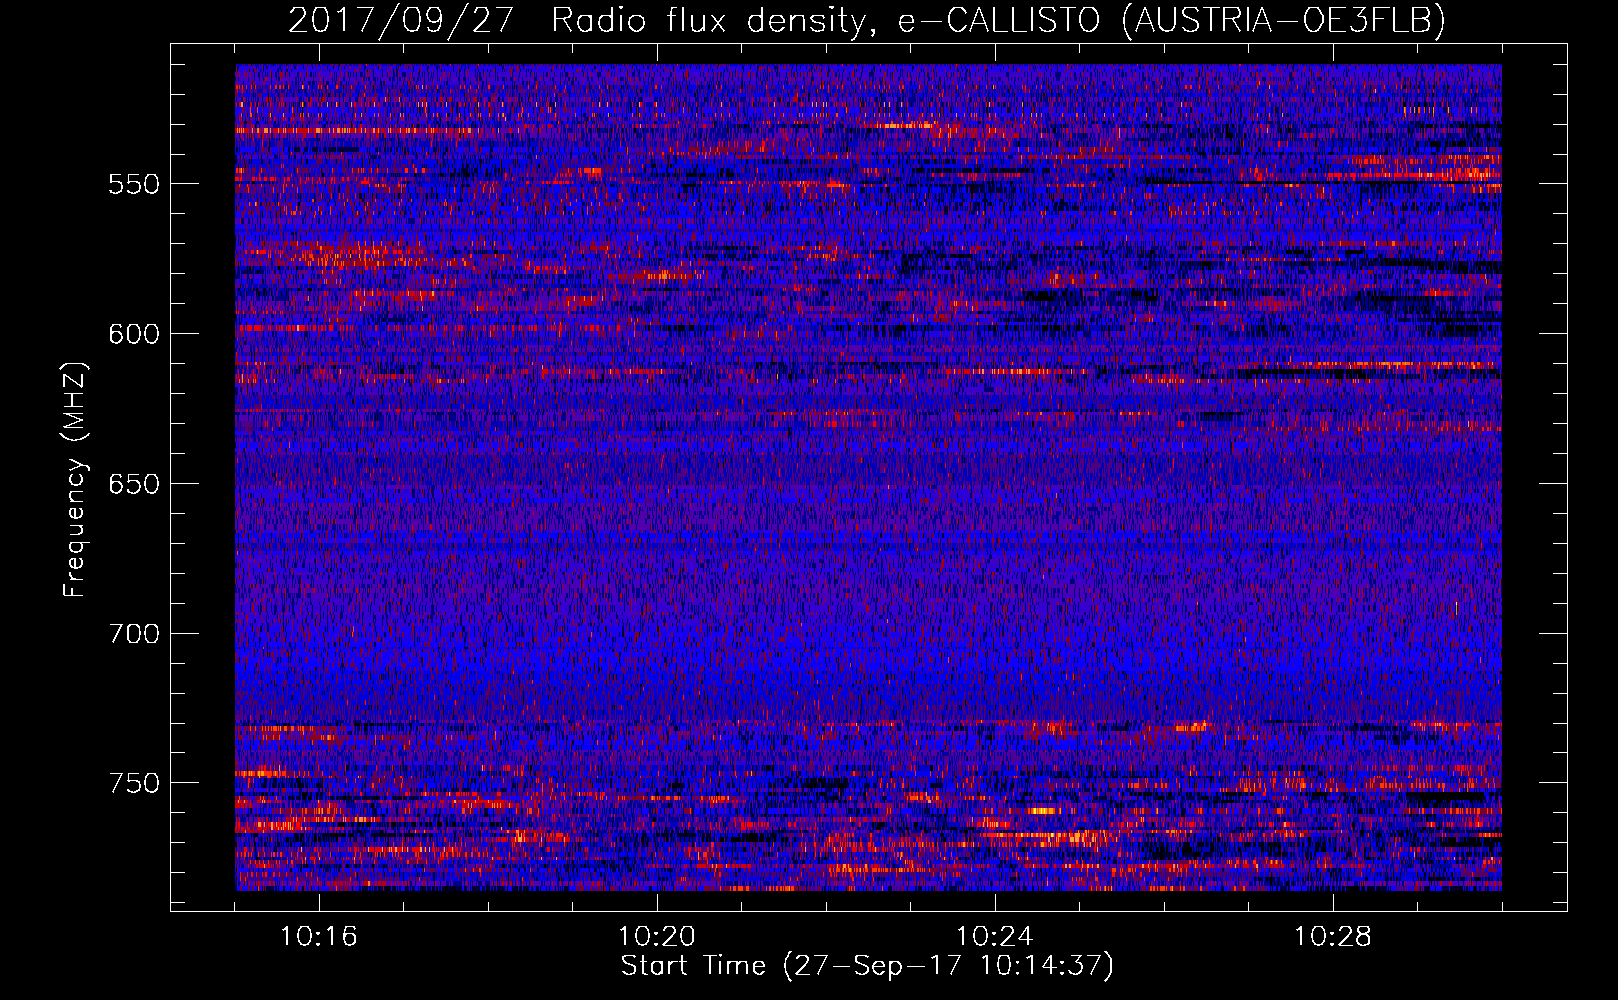Click the 10:24 time tick label
The width and height of the screenshot is (1618, 1000).
995,937
